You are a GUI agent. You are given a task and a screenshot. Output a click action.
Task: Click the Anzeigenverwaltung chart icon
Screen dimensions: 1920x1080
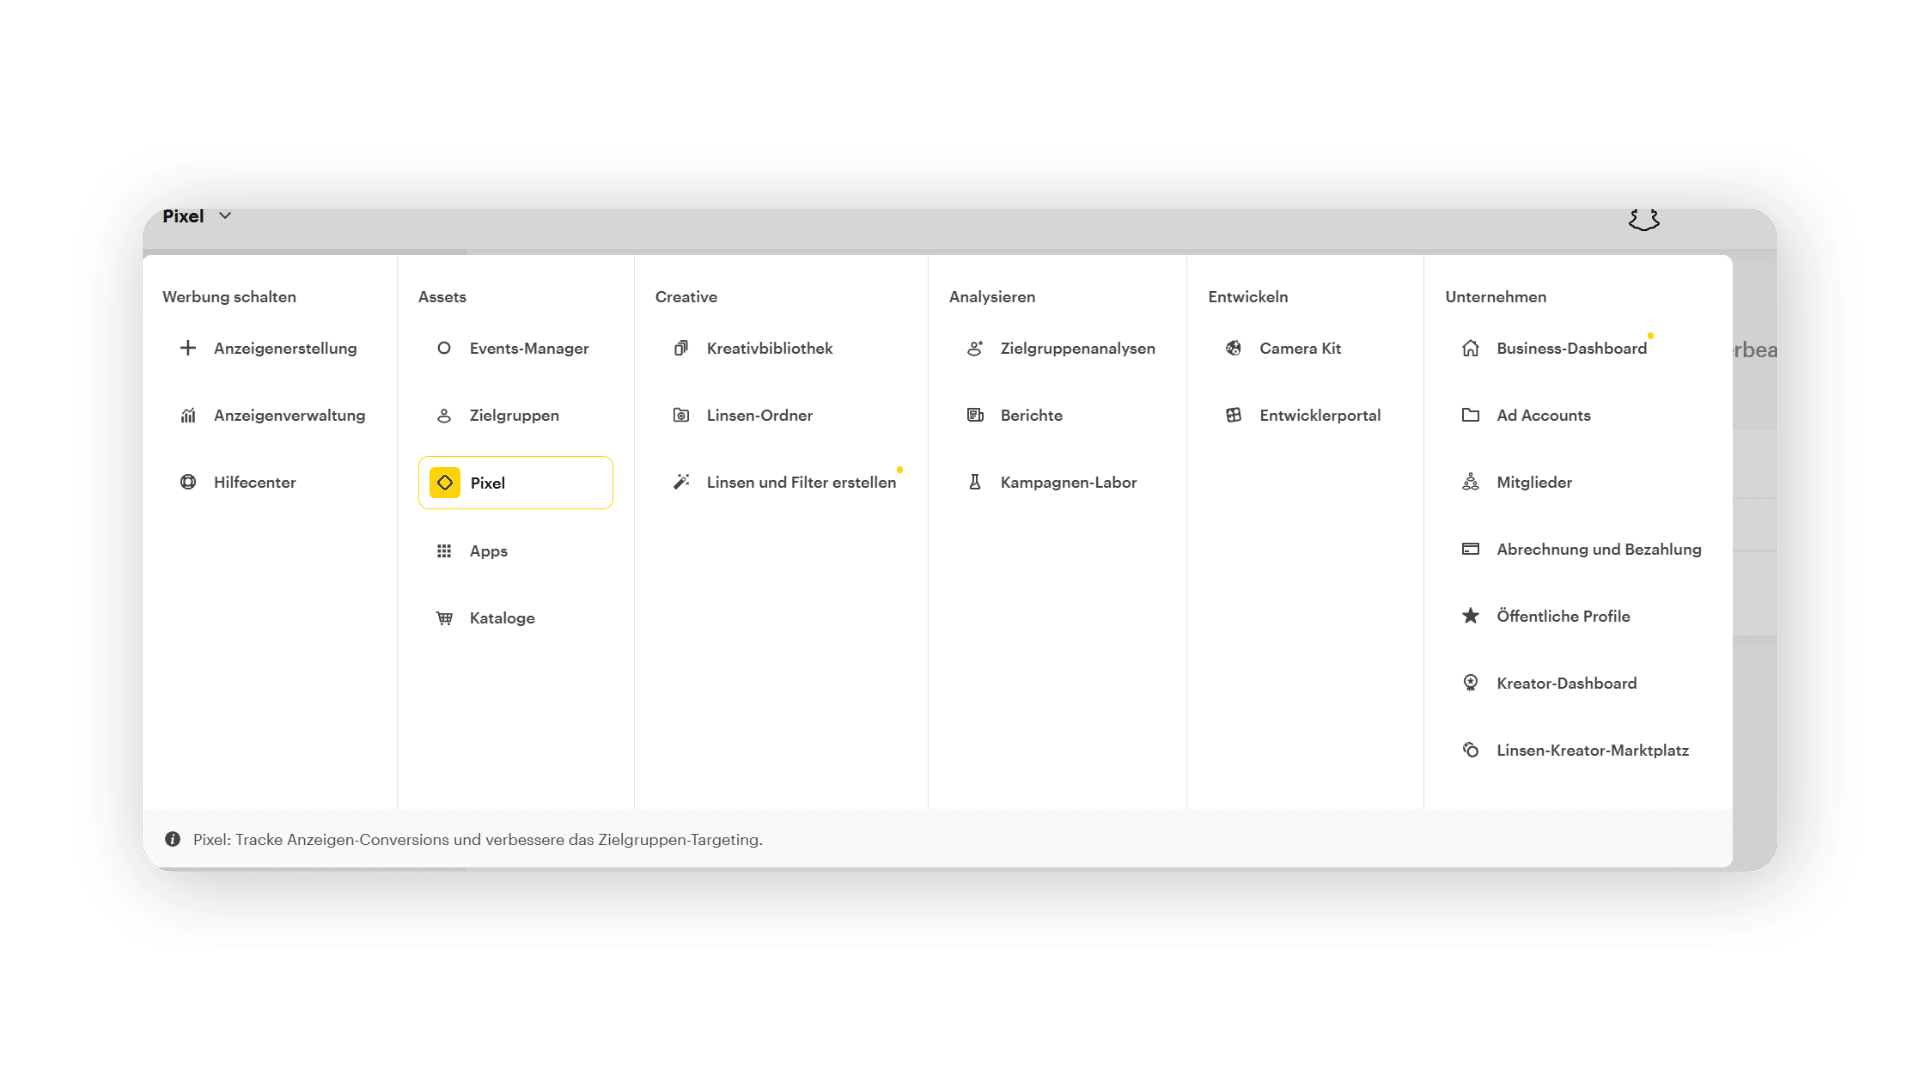188,415
